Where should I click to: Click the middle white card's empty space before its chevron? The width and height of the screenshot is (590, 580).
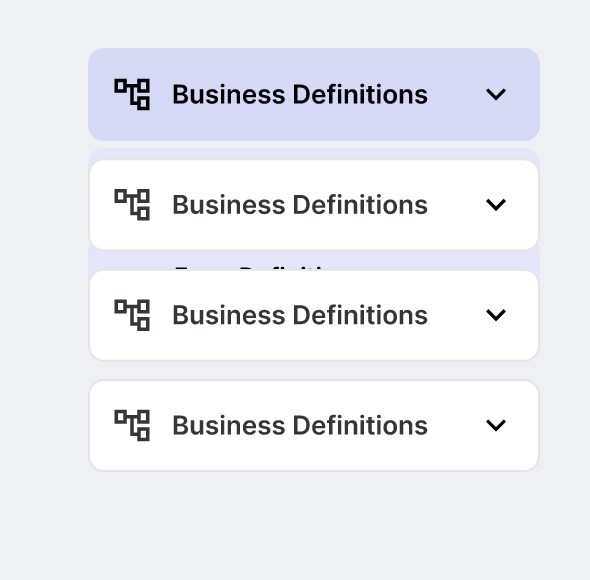click(x=456, y=315)
